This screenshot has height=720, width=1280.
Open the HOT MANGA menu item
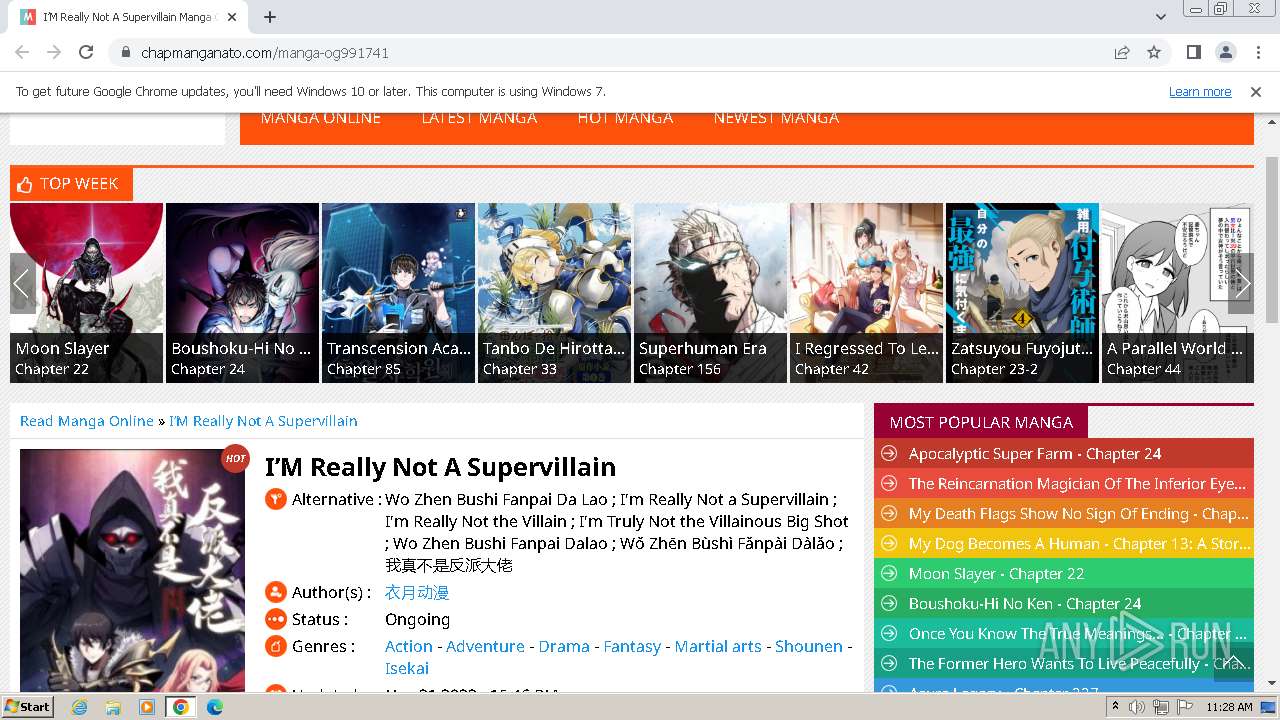pyautogui.click(x=625, y=118)
